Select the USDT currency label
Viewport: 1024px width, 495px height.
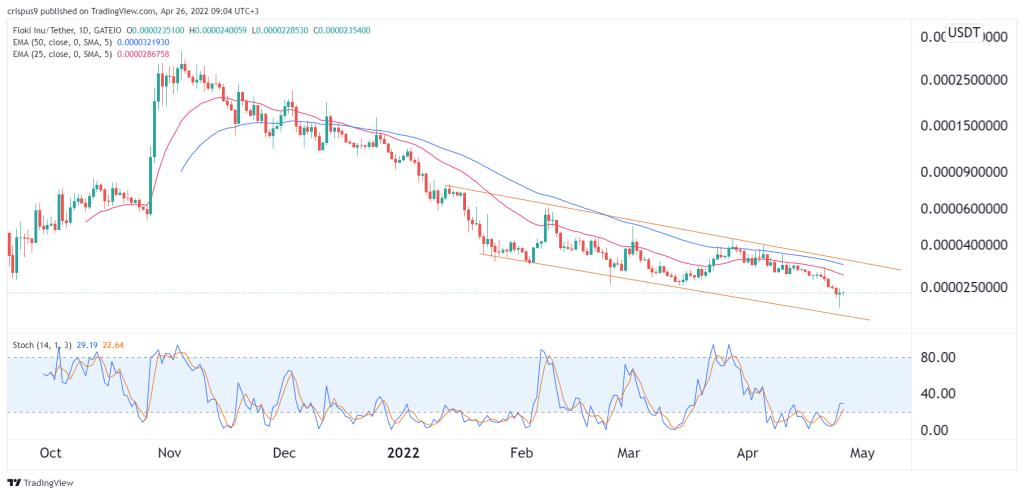coord(965,32)
